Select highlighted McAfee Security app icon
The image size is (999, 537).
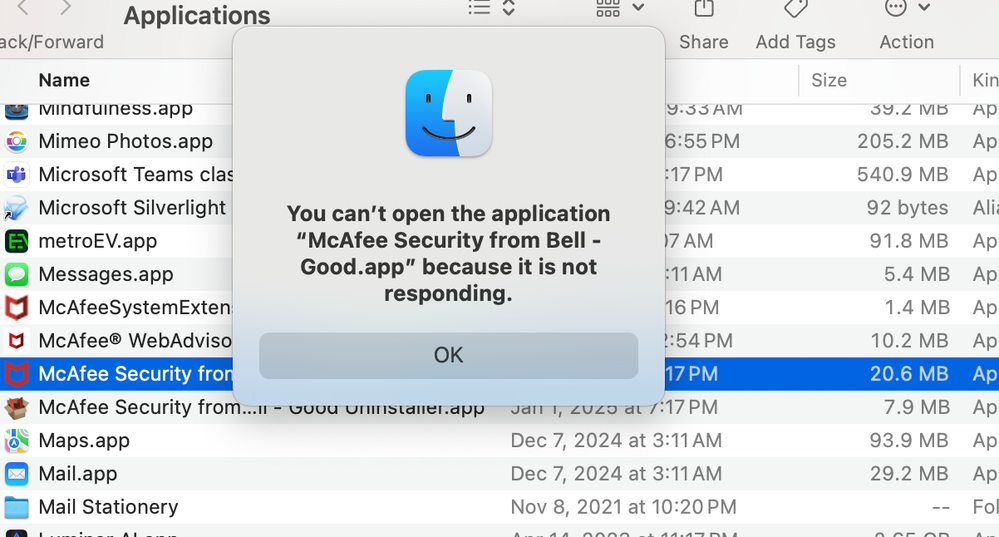[x=17, y=374]
